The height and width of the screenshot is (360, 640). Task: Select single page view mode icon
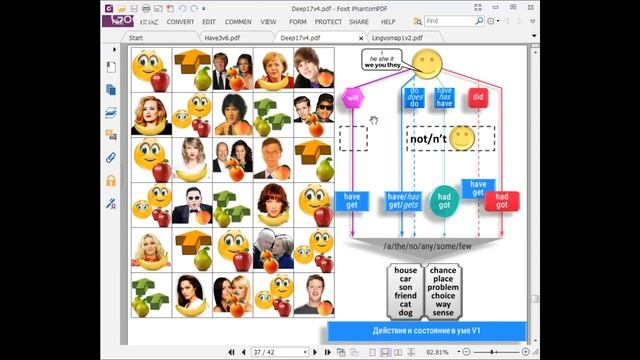[x=372, y=352]
